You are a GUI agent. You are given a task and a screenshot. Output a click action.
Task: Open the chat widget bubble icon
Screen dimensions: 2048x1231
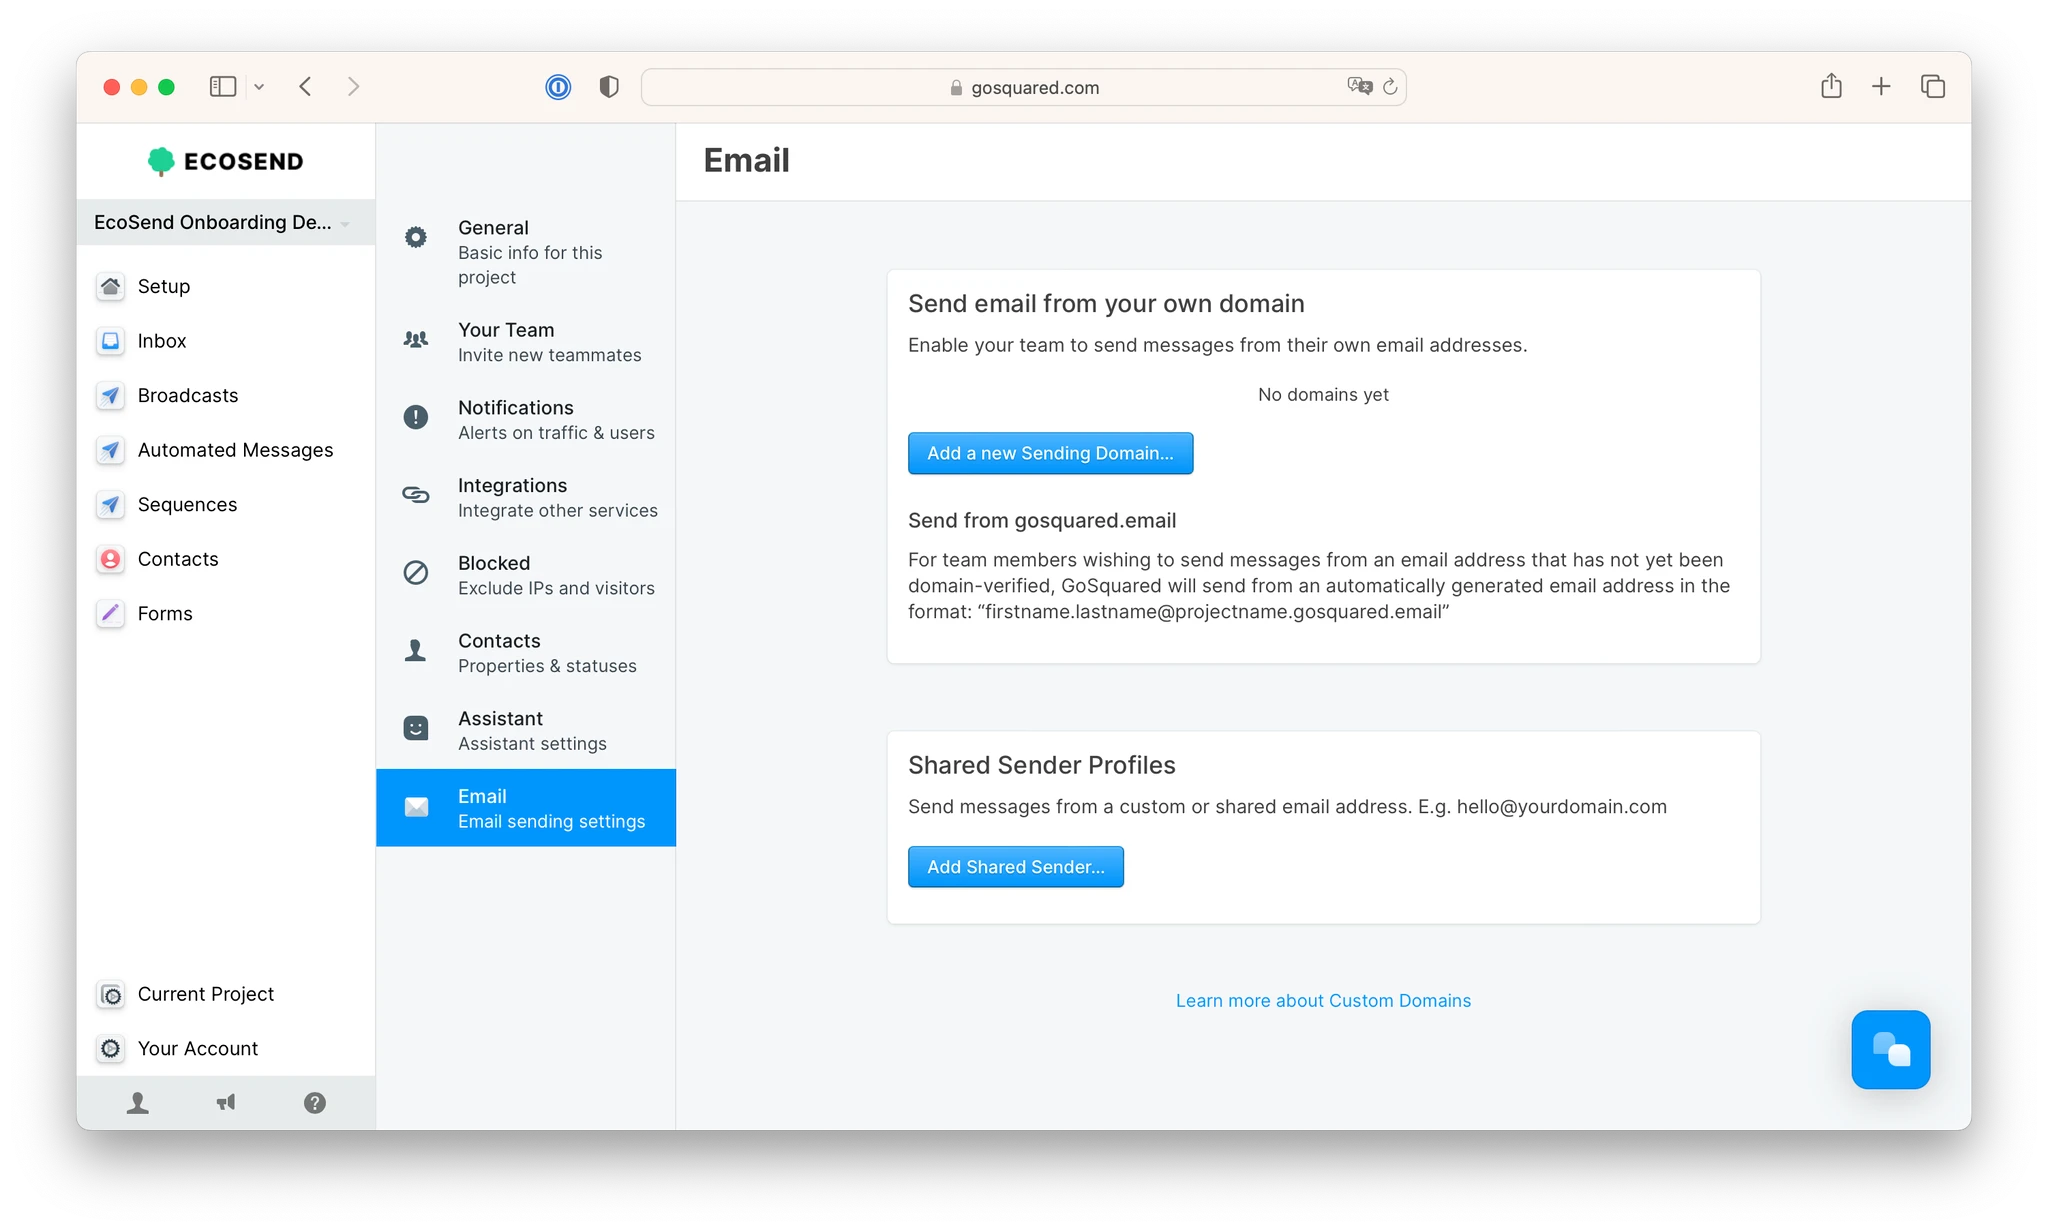(x=1890, y=1049)
